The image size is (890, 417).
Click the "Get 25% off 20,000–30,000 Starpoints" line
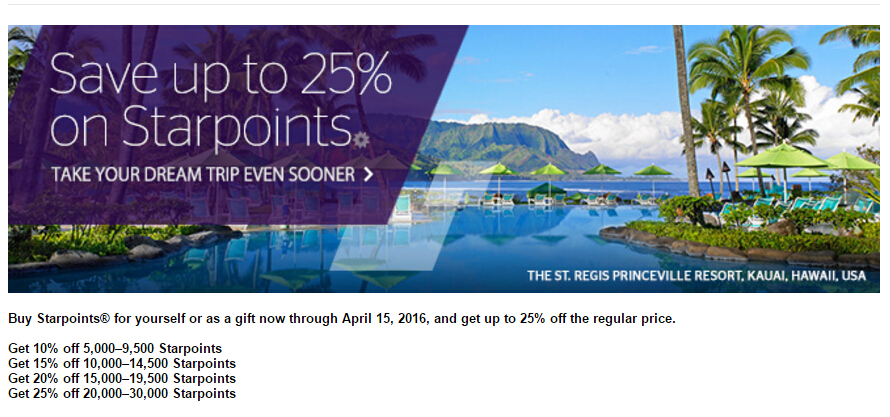point(122,394)
